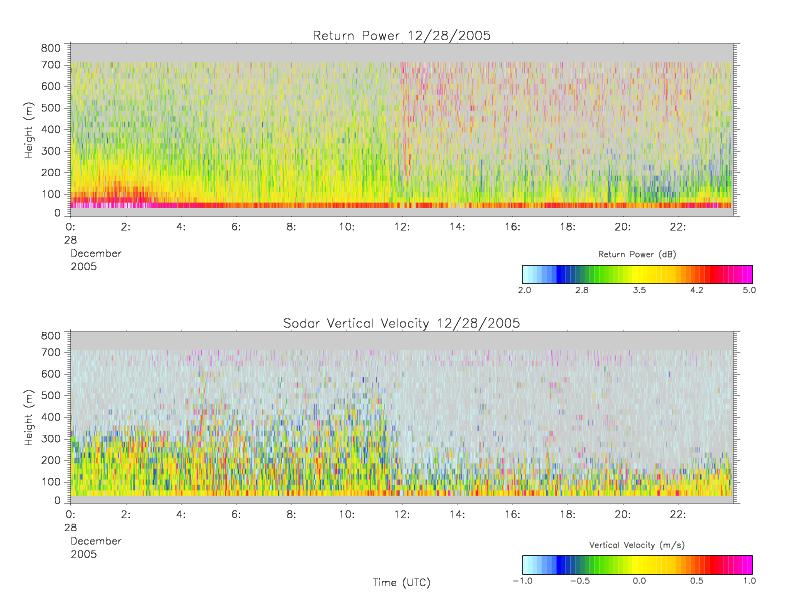The width and height of the screenshot is (791, 611).
Task: Click the "2.8" value on Return Power legend
Action: pos(582,290)
